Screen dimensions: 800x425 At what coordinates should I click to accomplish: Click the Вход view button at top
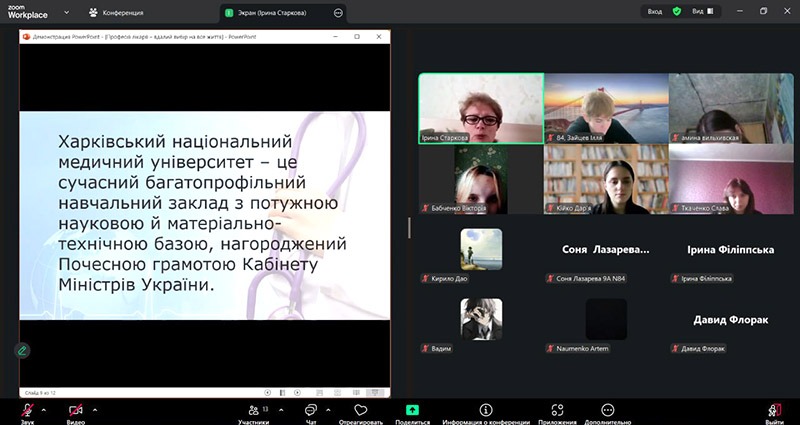[x=654, y=12]
